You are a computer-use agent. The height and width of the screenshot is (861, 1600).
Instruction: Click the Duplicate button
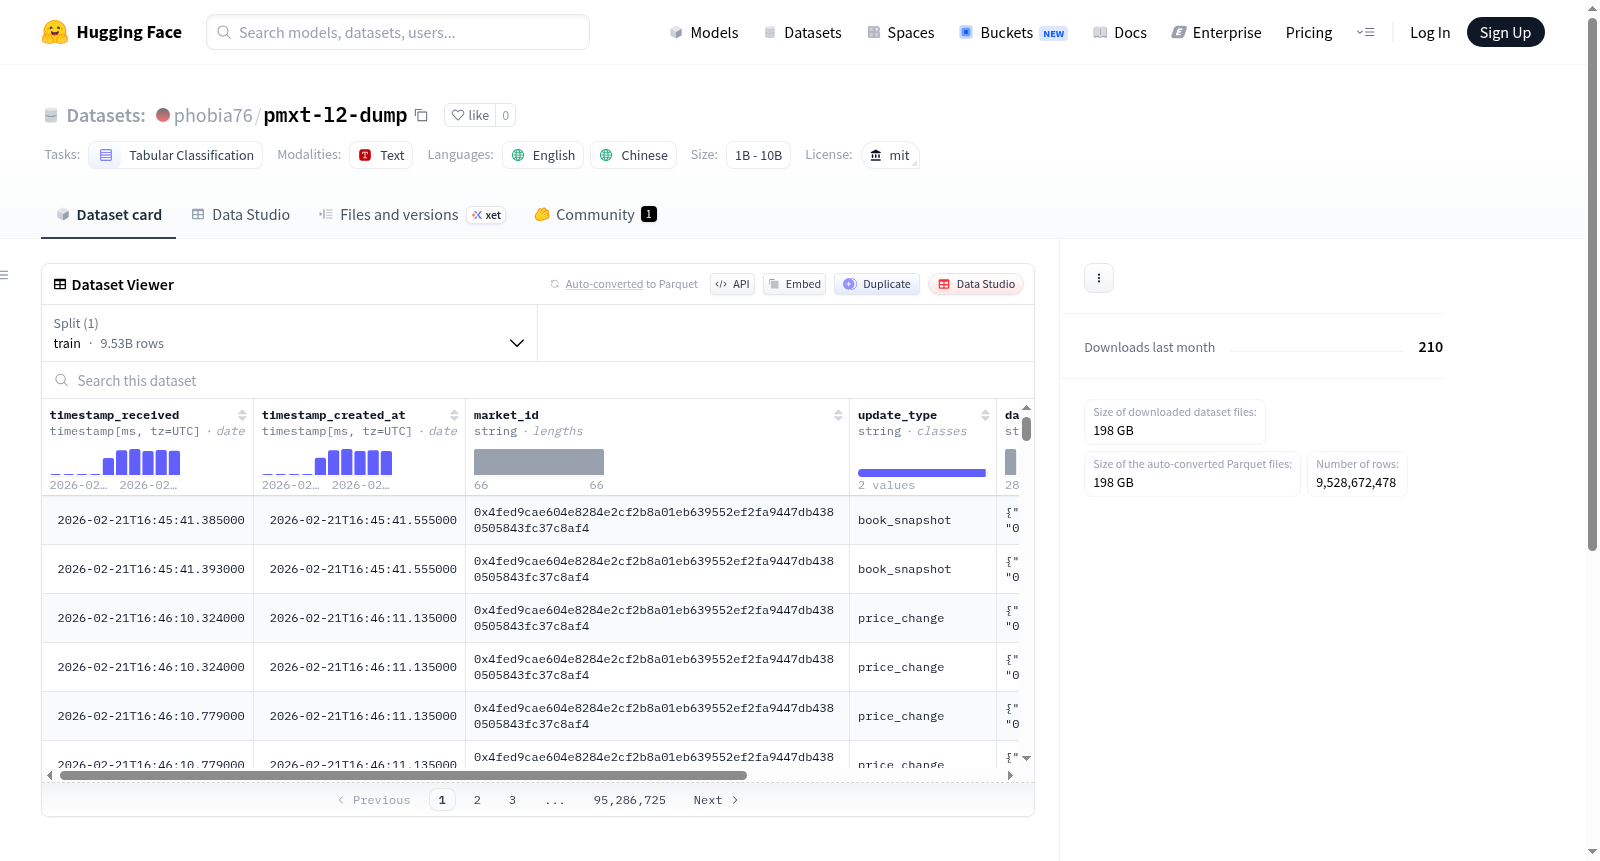(x=876, y=285)
